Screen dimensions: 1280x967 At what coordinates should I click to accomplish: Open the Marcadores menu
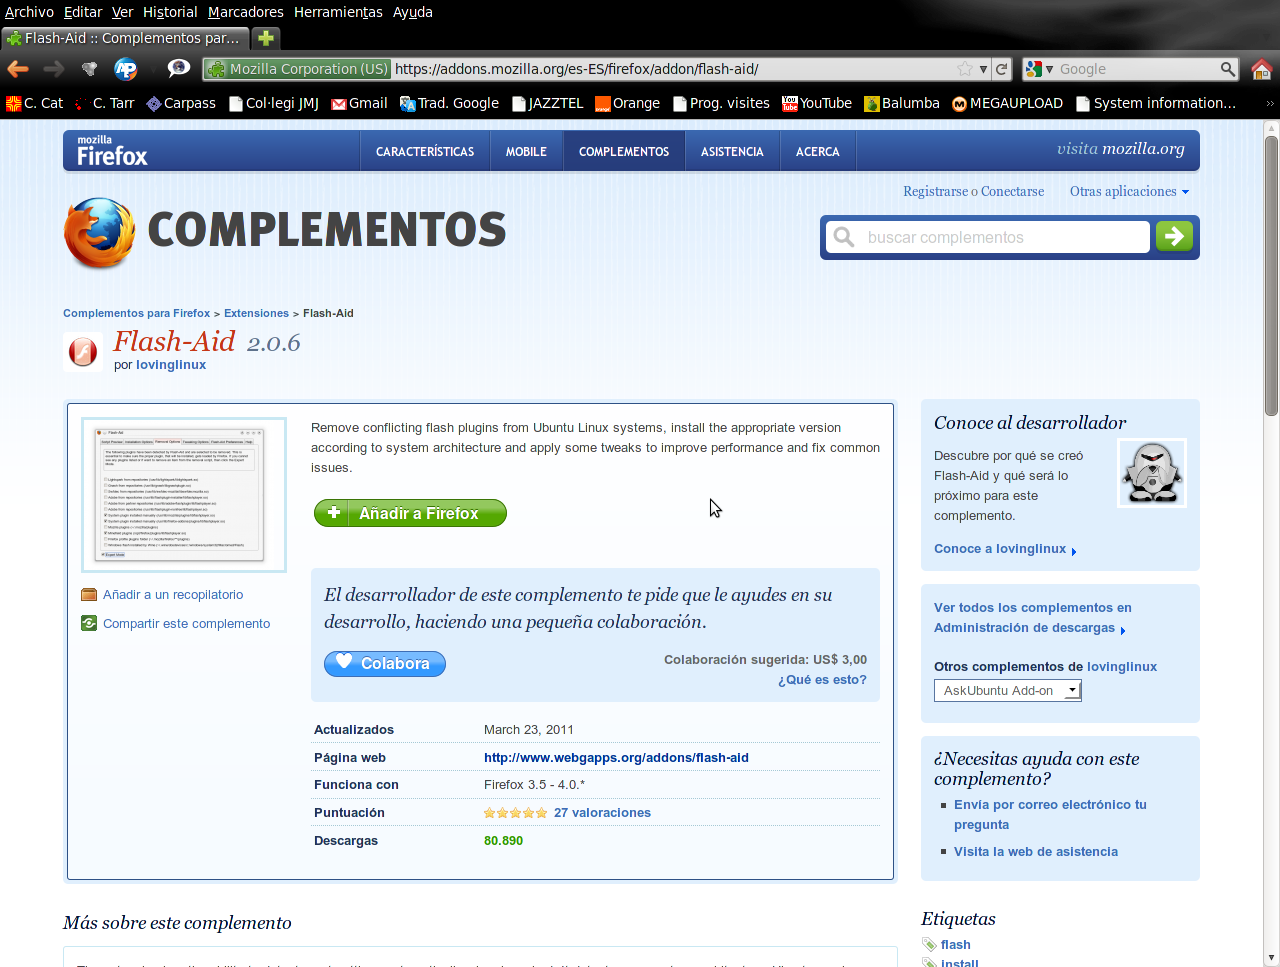(246, 12)
